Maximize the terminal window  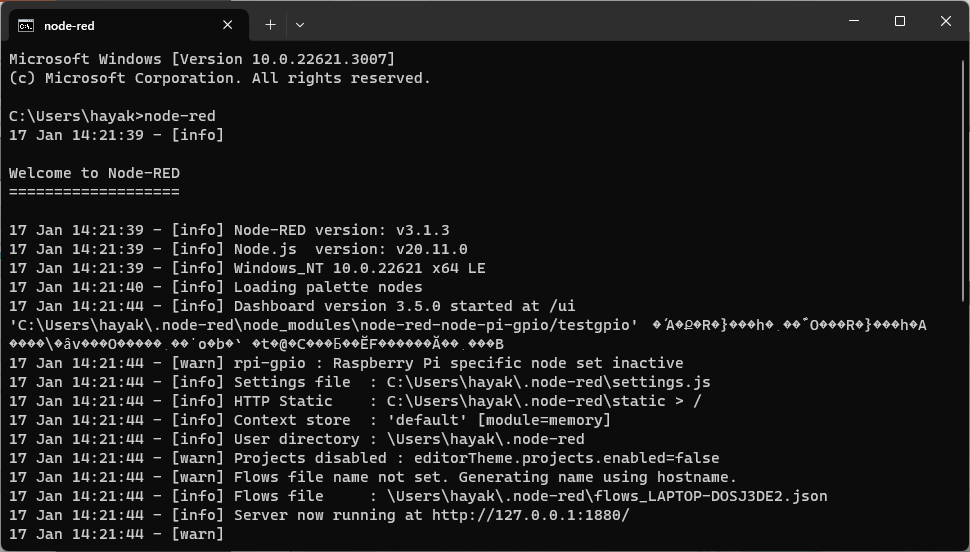pos(900,22)
